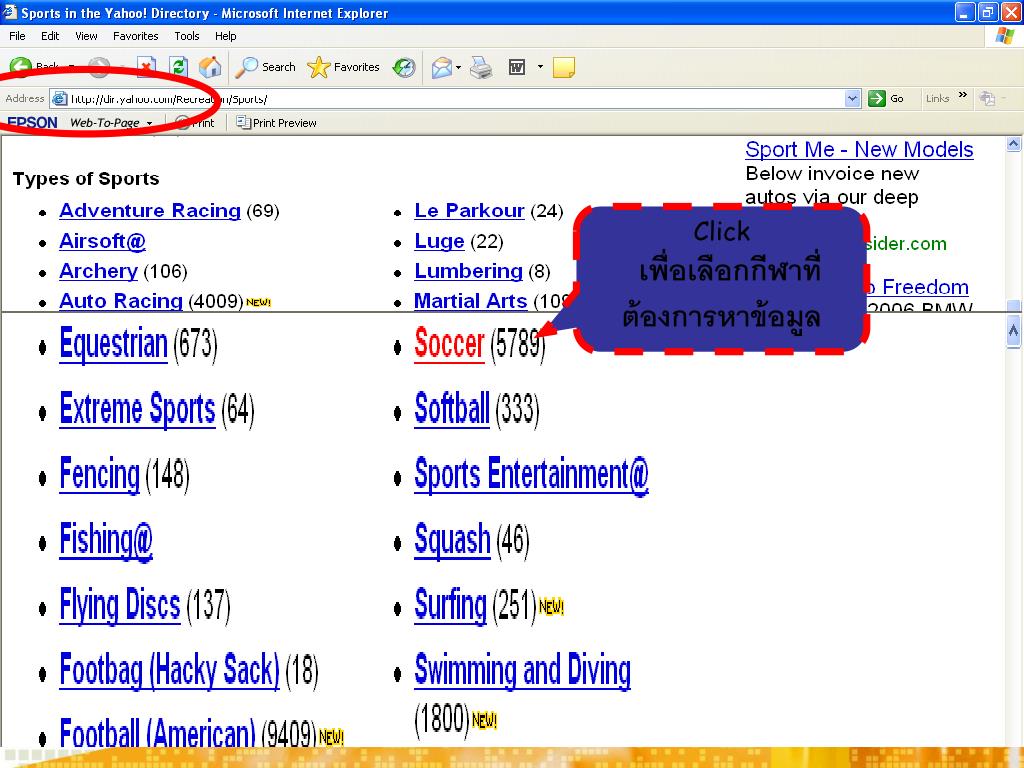
Task: Open the Favorites menu
Action: 135,36
